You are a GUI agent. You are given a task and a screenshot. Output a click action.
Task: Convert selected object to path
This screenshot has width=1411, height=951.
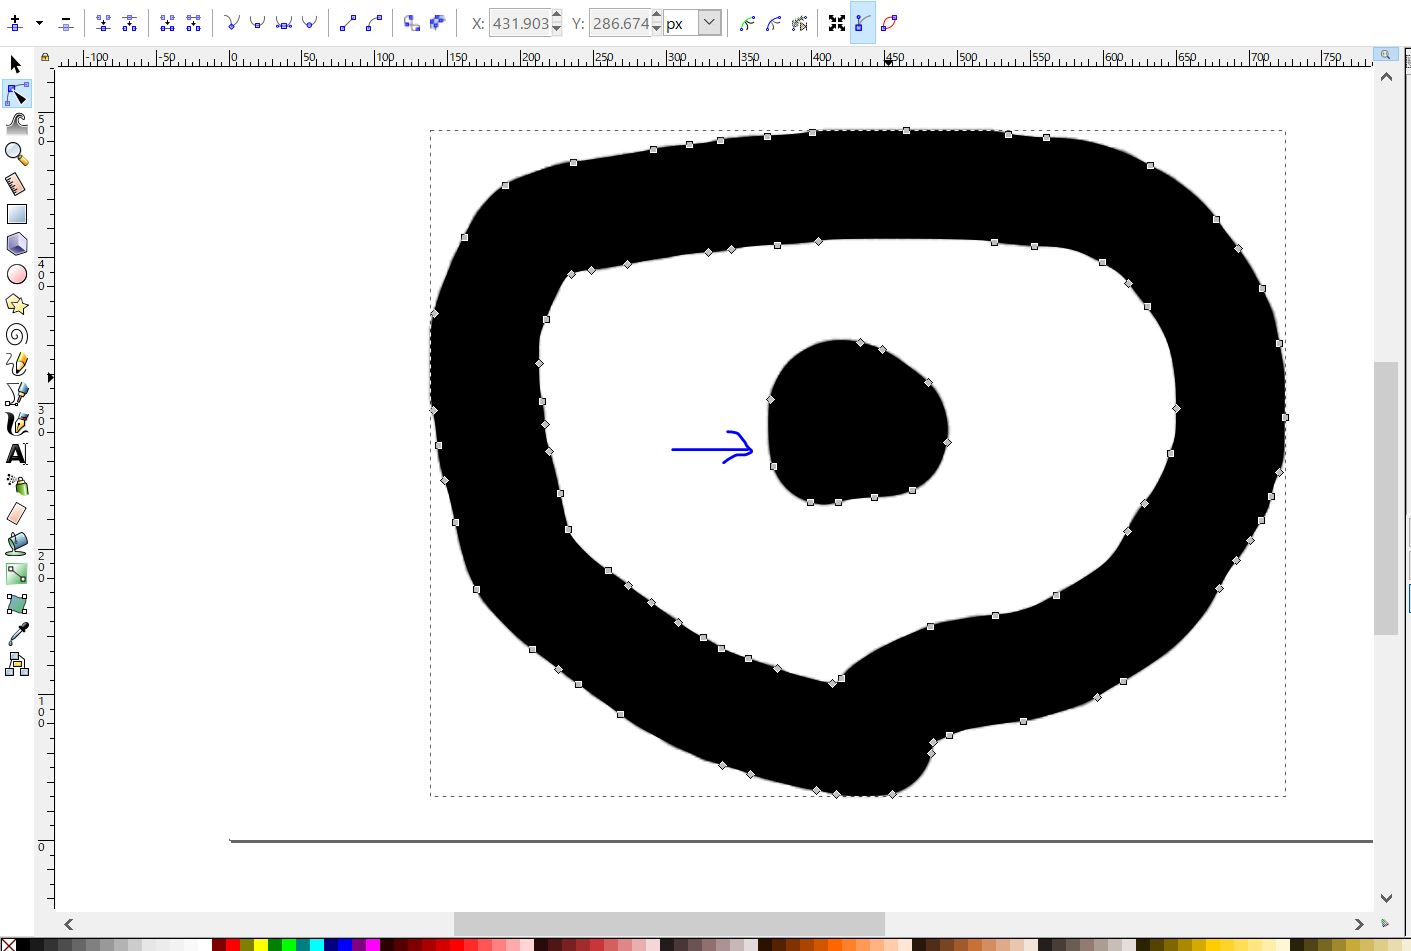point(411,23)
